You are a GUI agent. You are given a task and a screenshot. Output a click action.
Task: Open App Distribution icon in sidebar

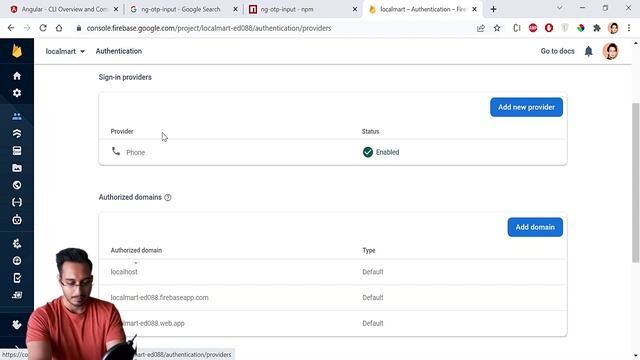[17, 295]
